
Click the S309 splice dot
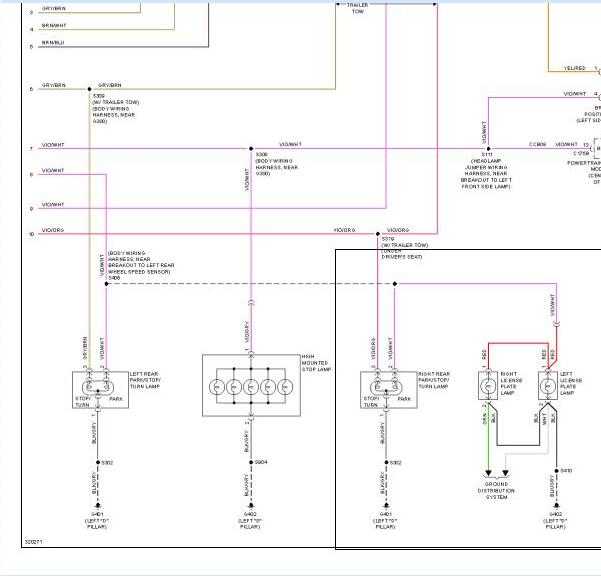(90, 89)
